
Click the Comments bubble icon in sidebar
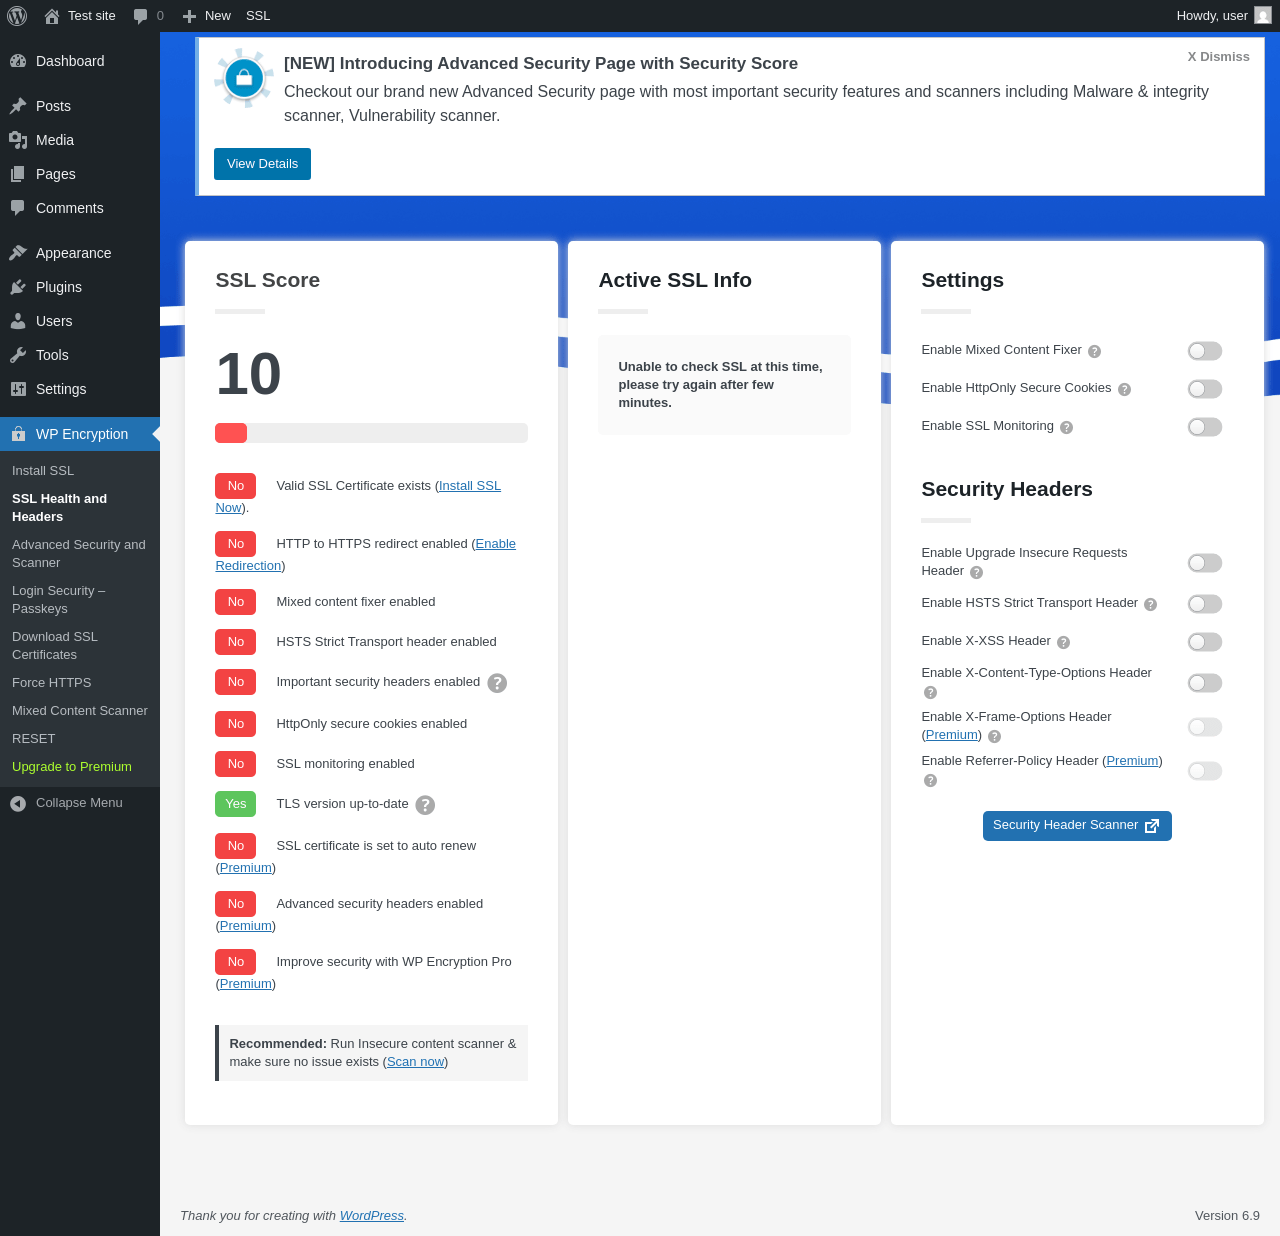18,208
